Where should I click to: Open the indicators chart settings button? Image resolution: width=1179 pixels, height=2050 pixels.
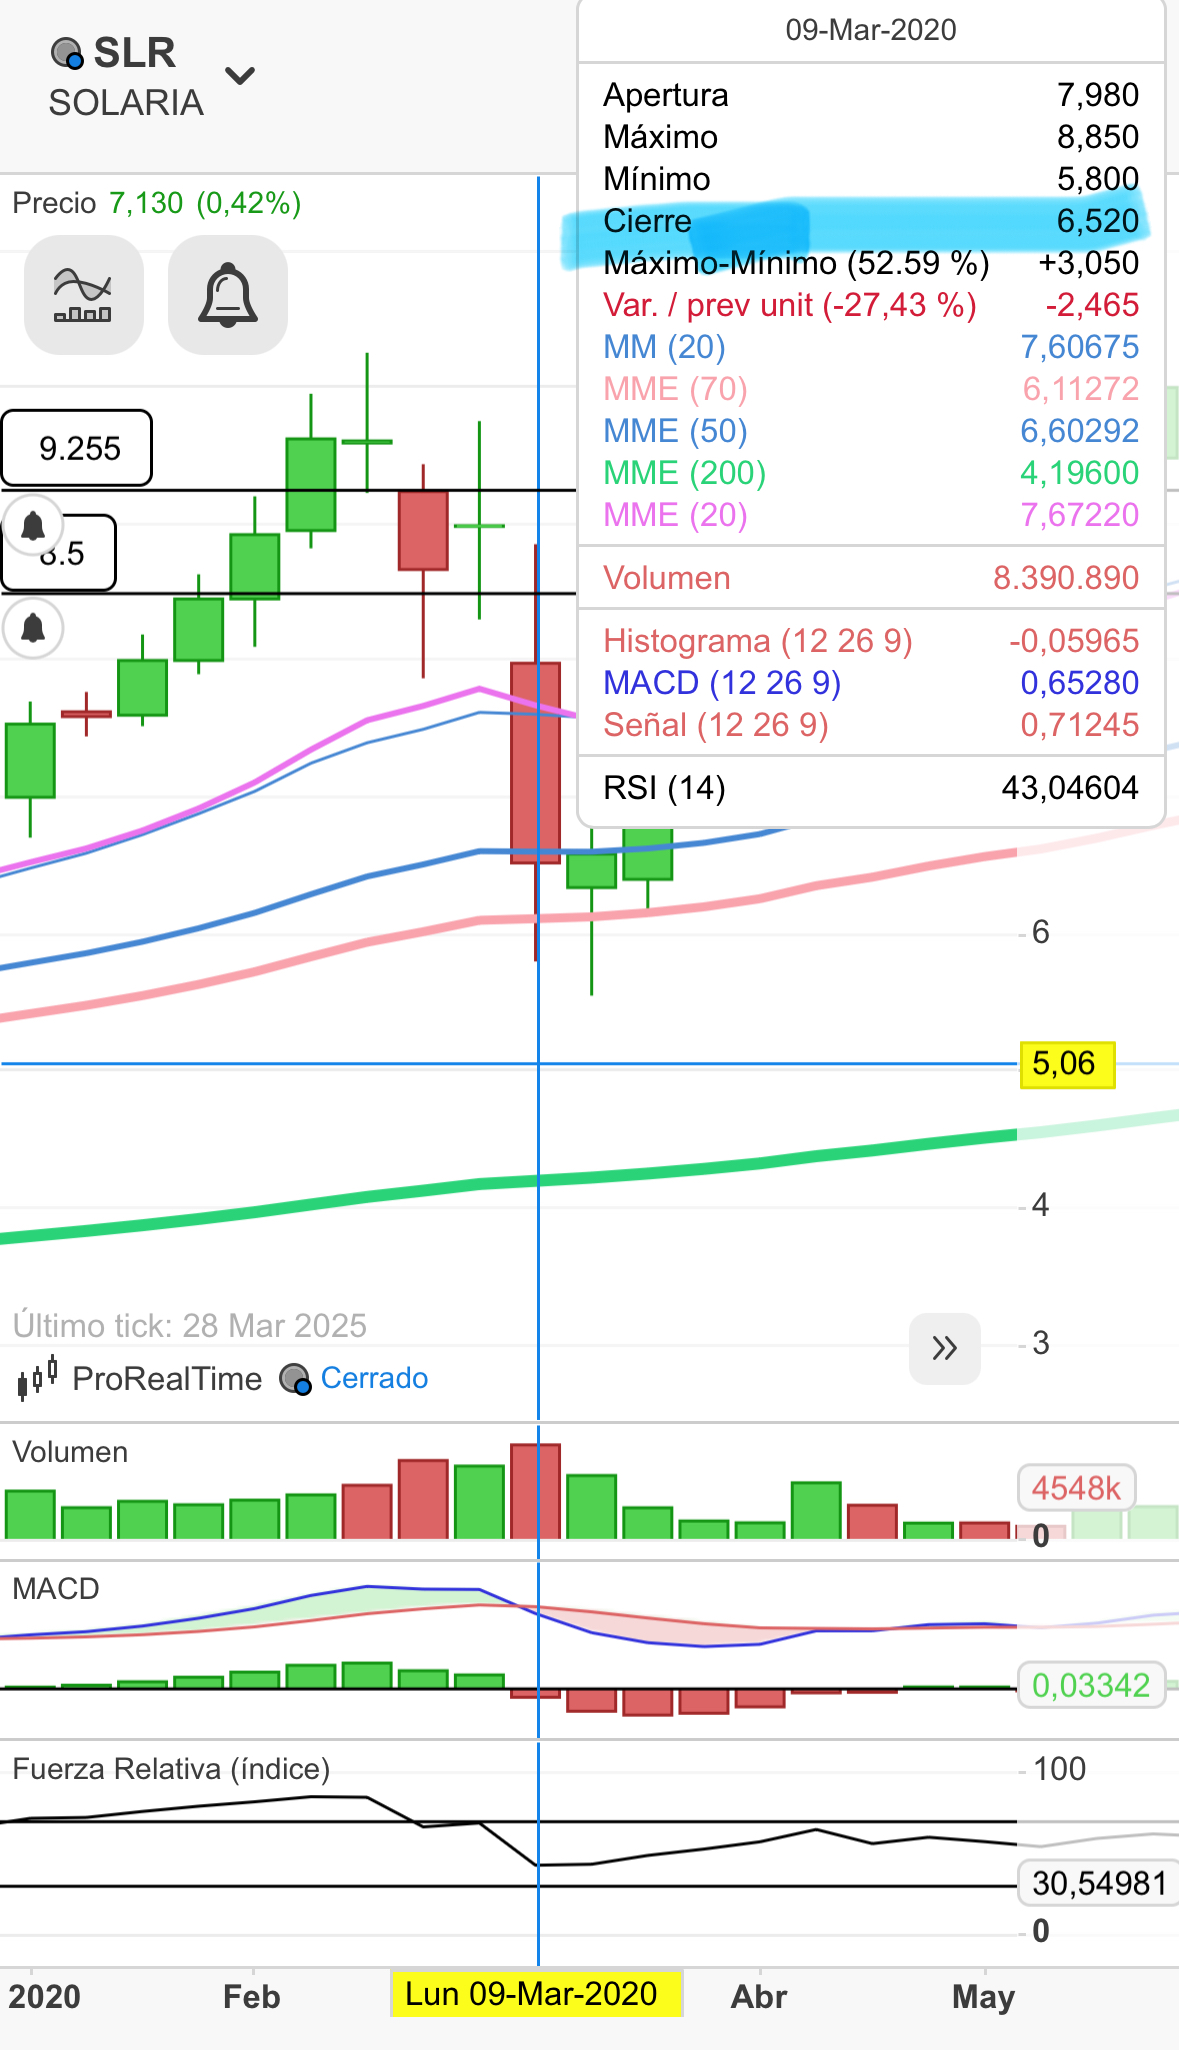click(x=84, y=295)
